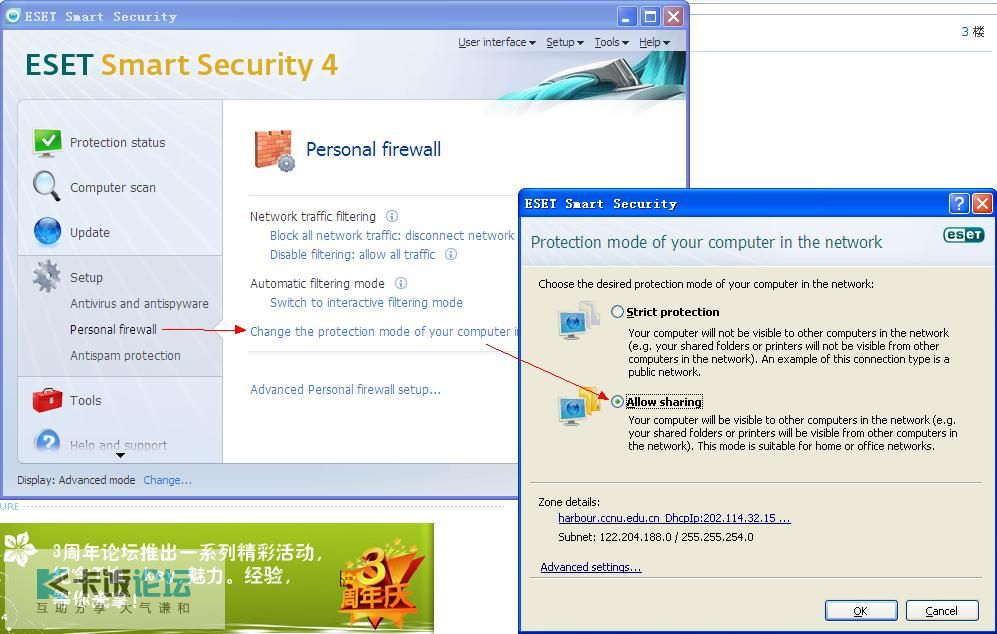Open the Advanced settings link
The image size is (997, 634).
591,567
